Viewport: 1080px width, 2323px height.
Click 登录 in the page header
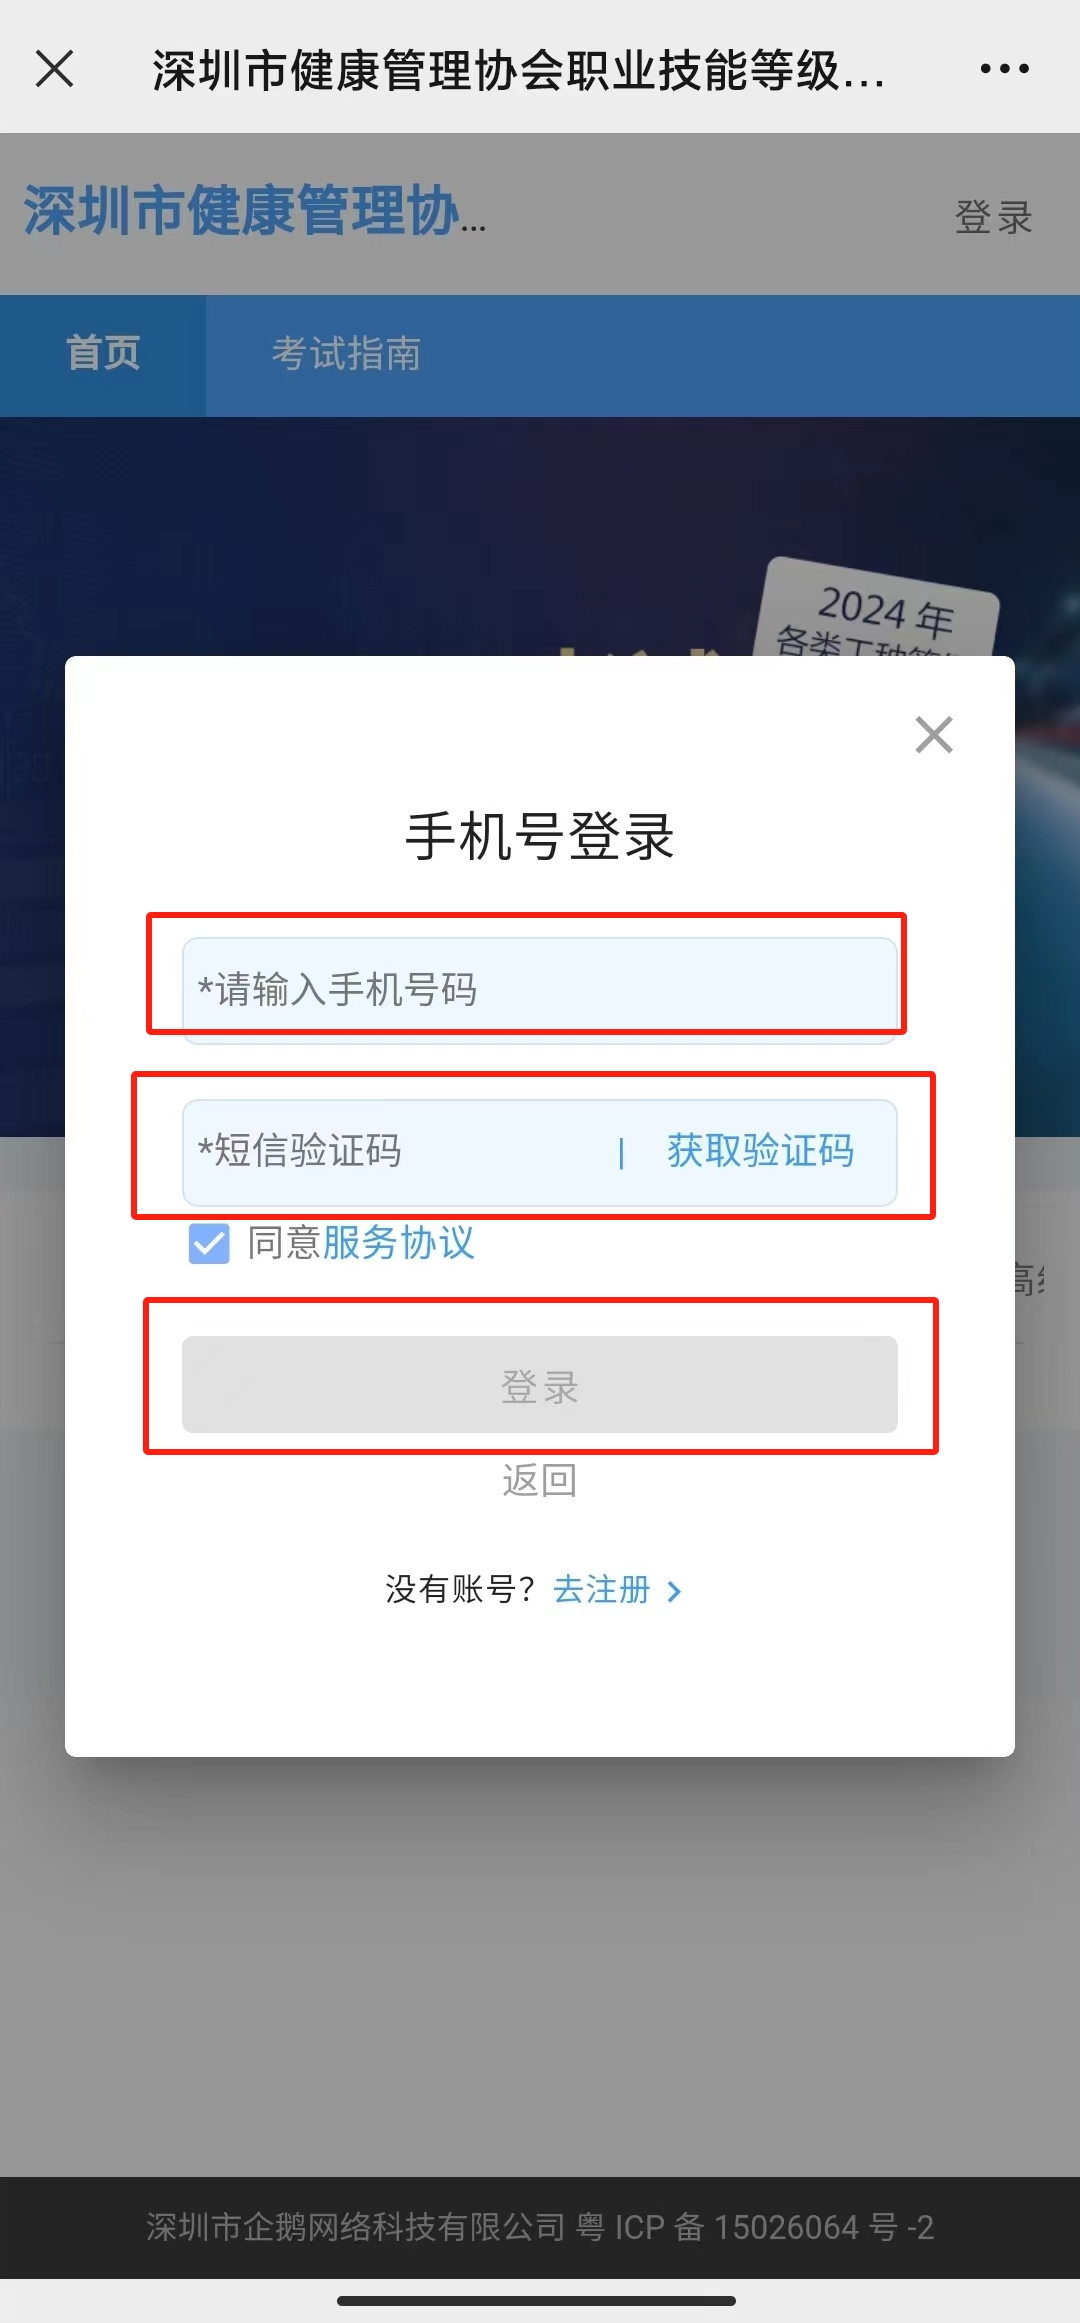(x=995, y=218)
